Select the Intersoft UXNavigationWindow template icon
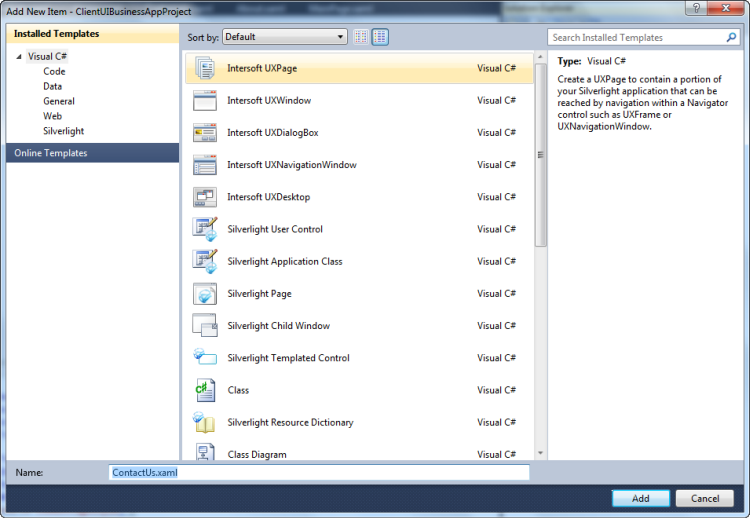This screenshot has height=518, width=750. pos(205,165)
